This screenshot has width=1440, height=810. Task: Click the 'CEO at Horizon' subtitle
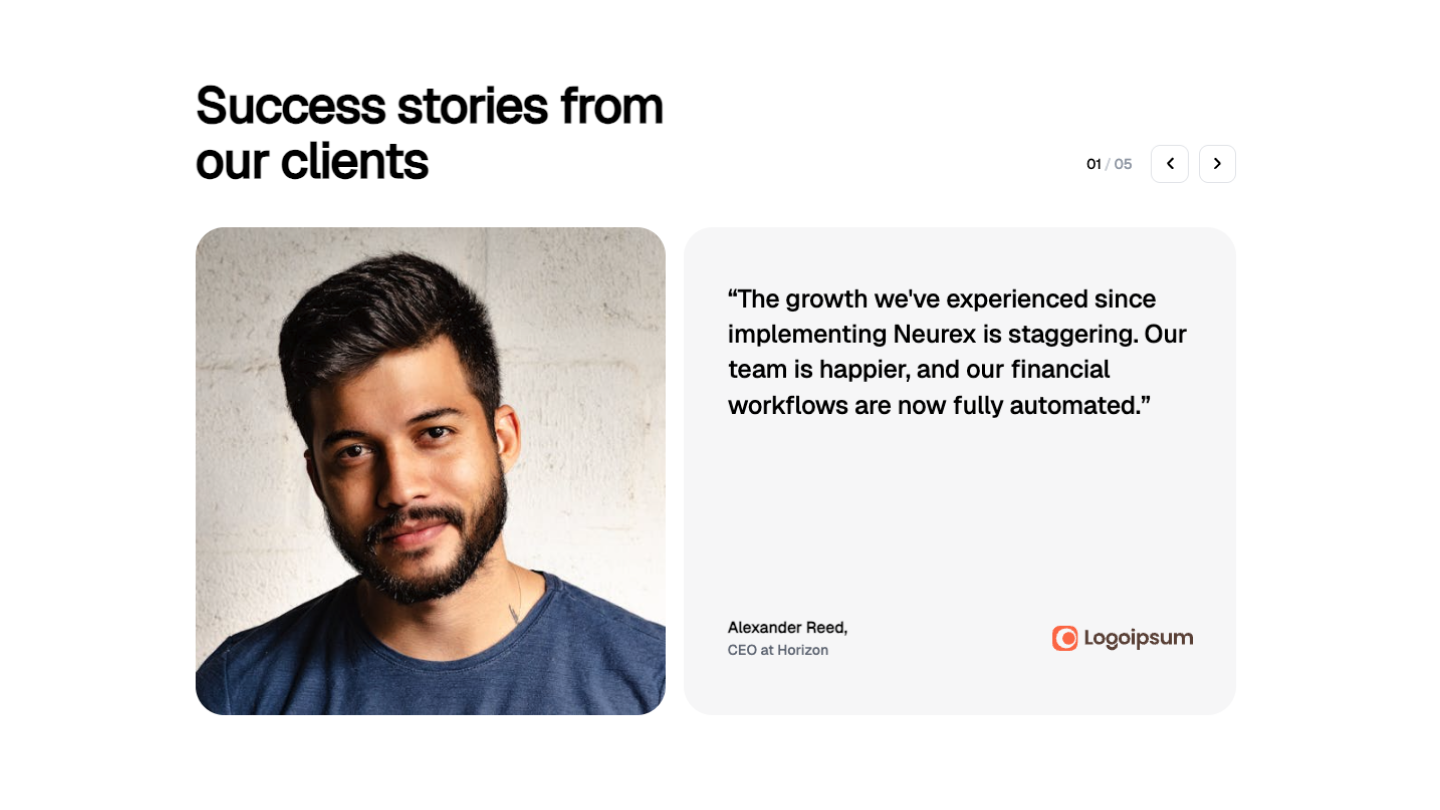click(778, 650)
